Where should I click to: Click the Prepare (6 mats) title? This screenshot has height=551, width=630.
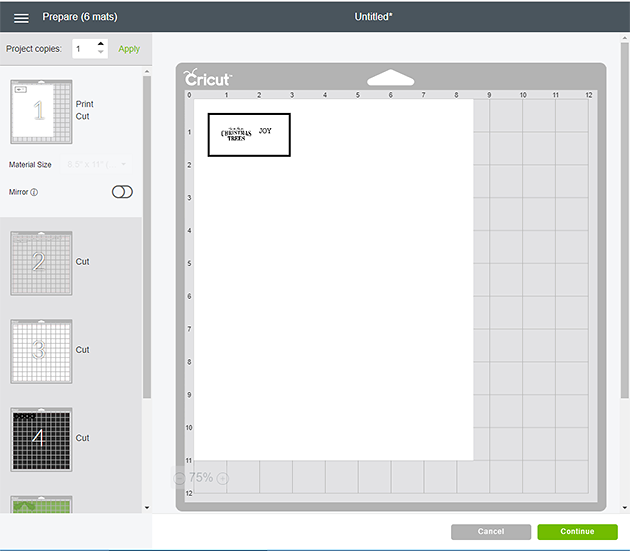click(x=80, y=17)
